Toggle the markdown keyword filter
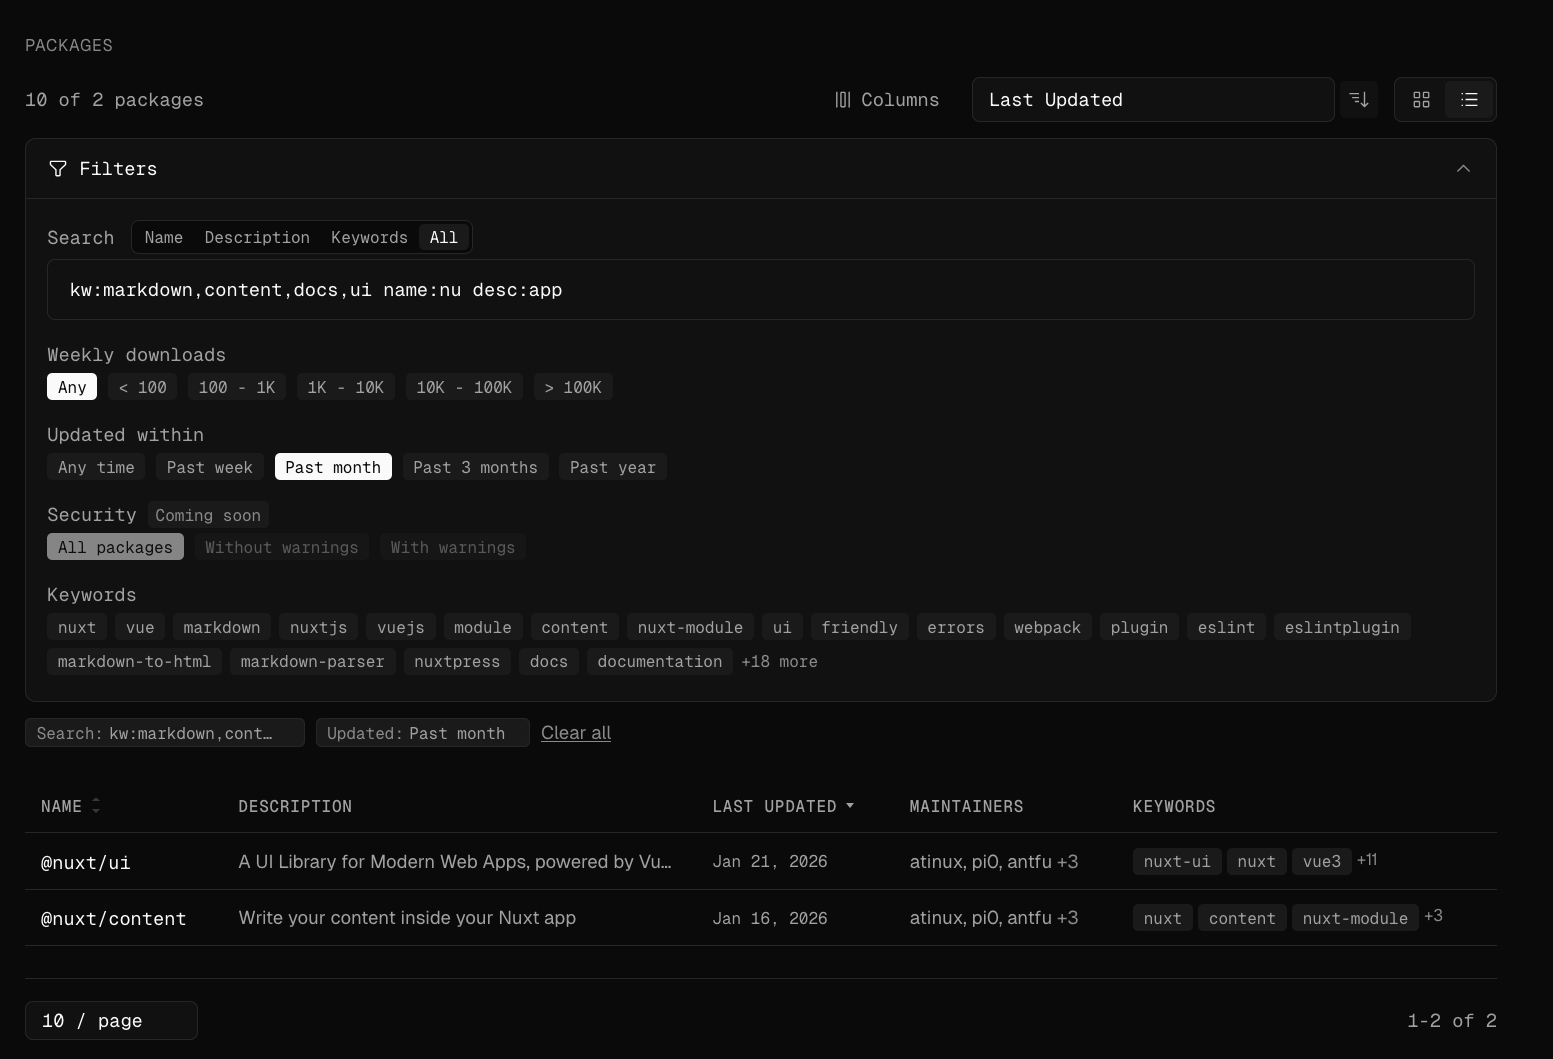This screenshot has width=1553, height=1059. point(221,627)
